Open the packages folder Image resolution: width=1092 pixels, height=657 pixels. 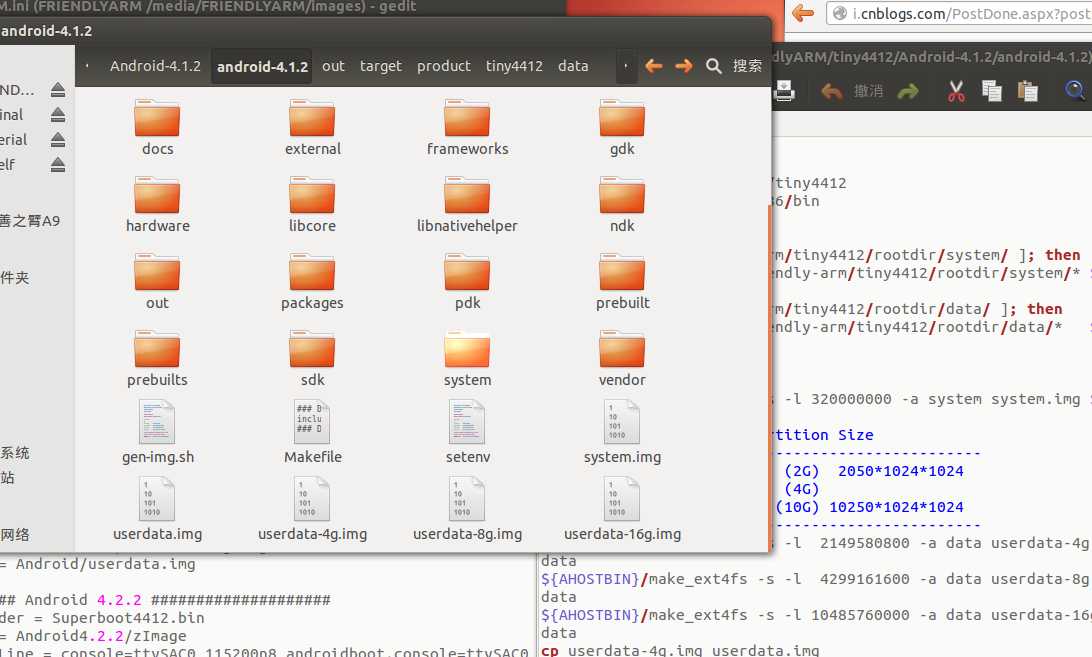[x=313, y=282]
